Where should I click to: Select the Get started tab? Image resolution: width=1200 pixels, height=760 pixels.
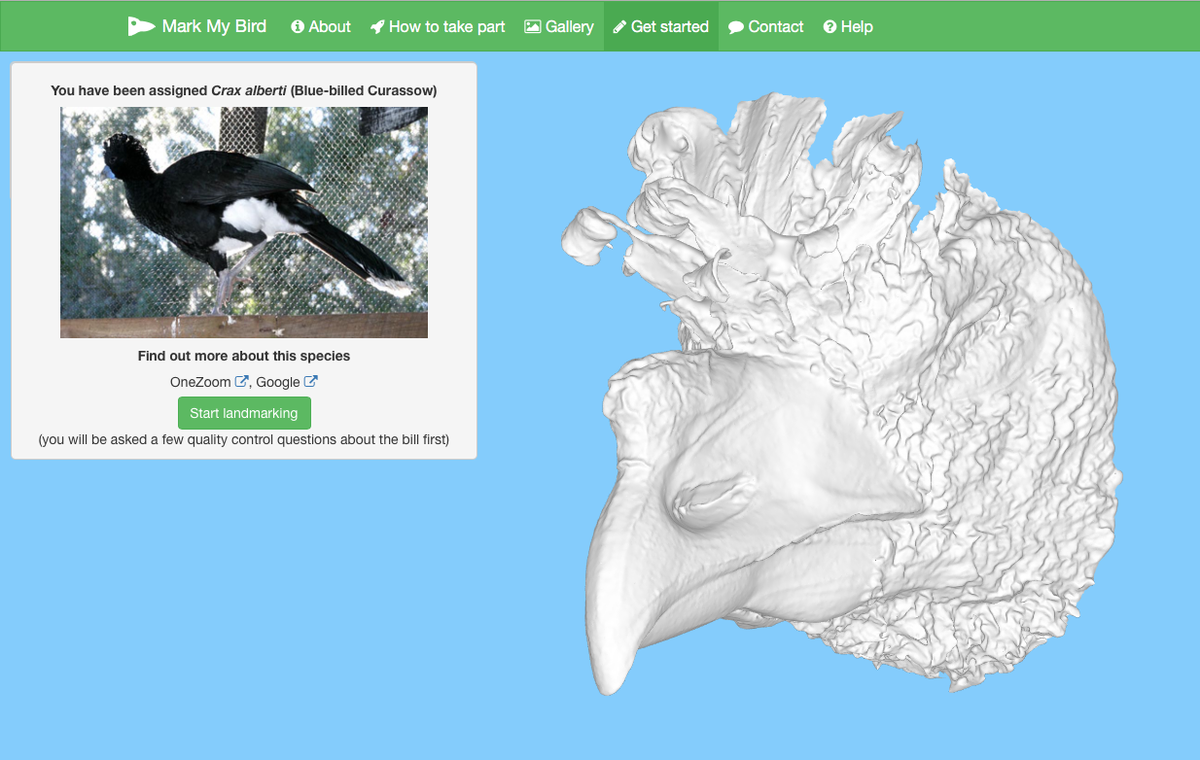[x=661, y=27]
